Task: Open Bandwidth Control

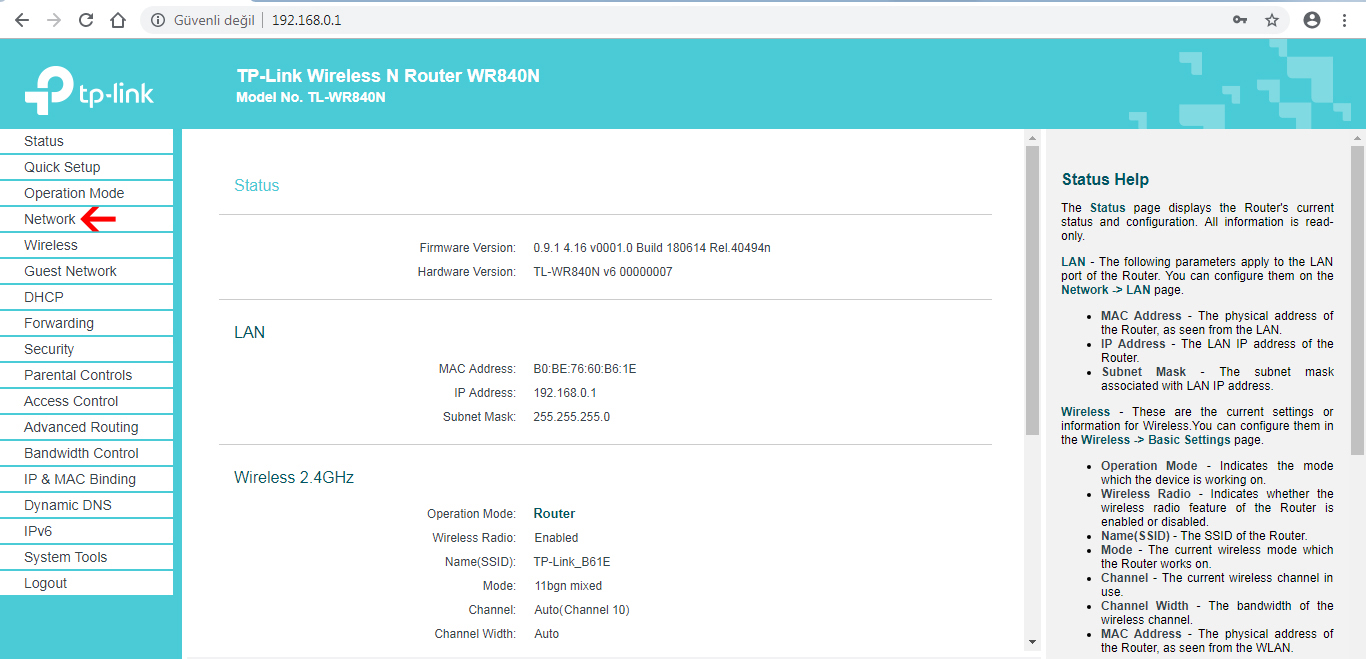Action: (87, 453)
